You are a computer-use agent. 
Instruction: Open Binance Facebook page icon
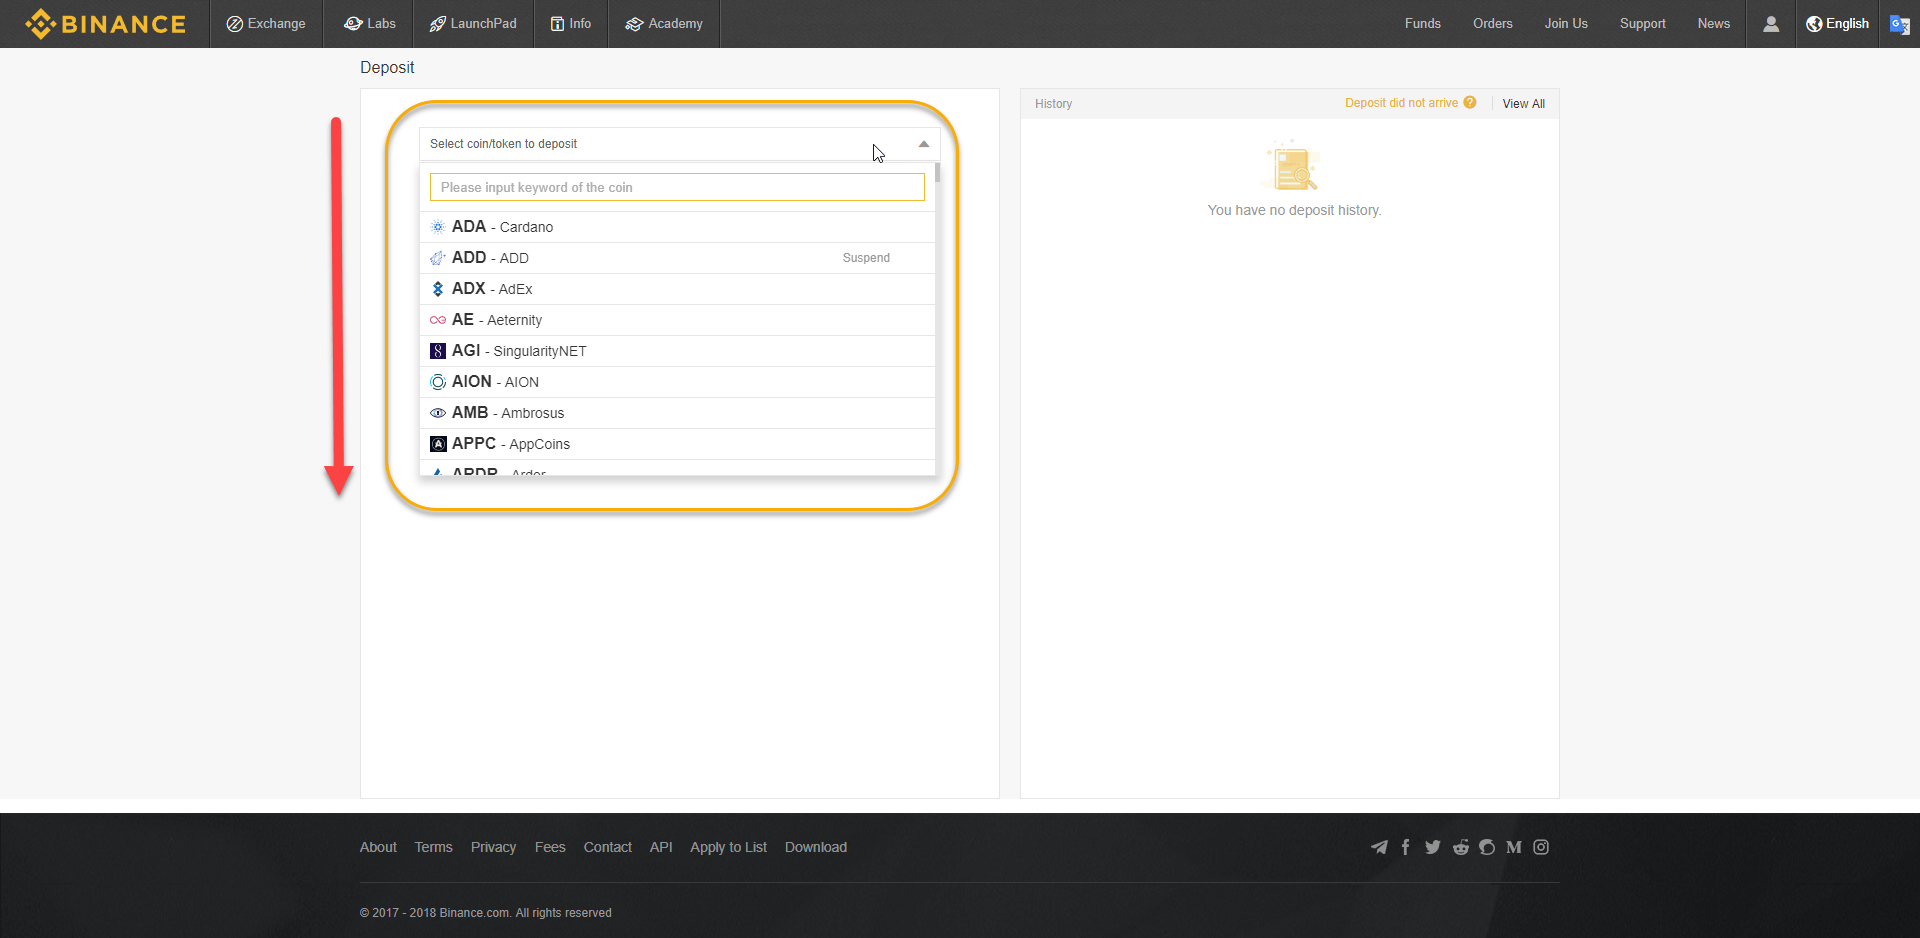coord(1406,847)
